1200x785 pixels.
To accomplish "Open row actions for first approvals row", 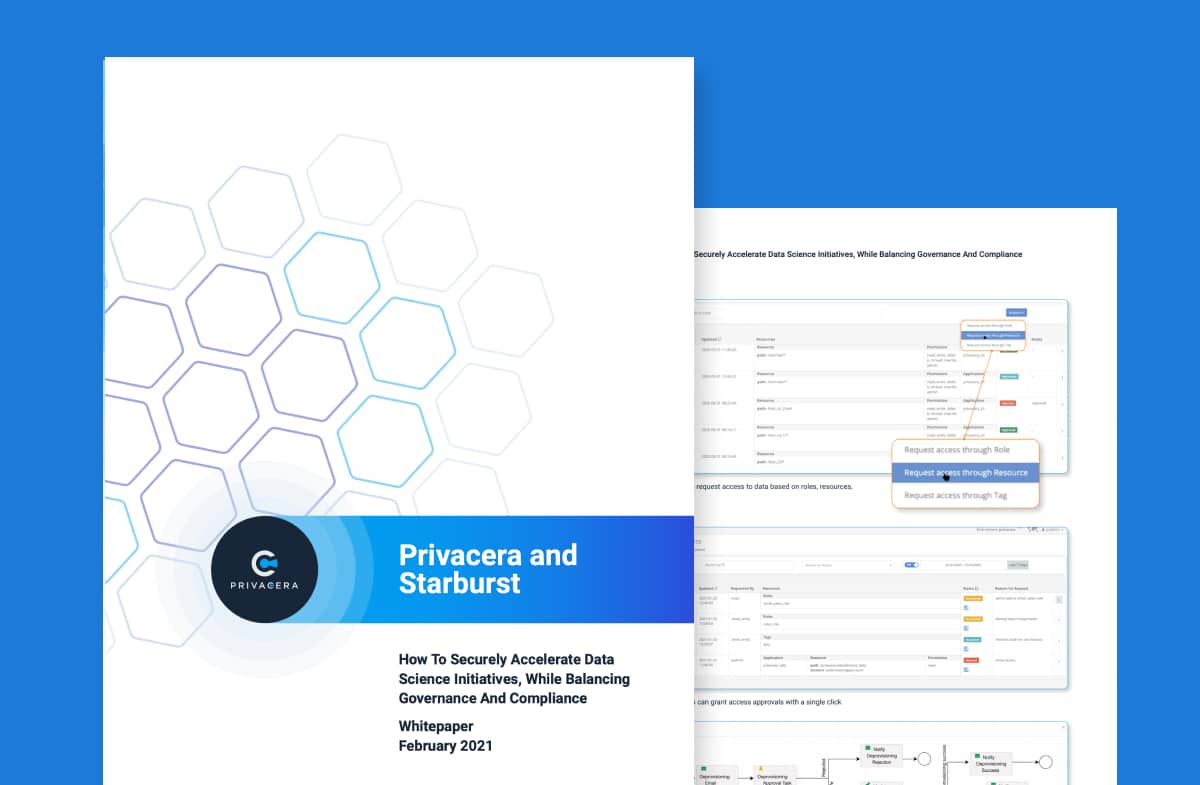I will tap(1059, 599).
